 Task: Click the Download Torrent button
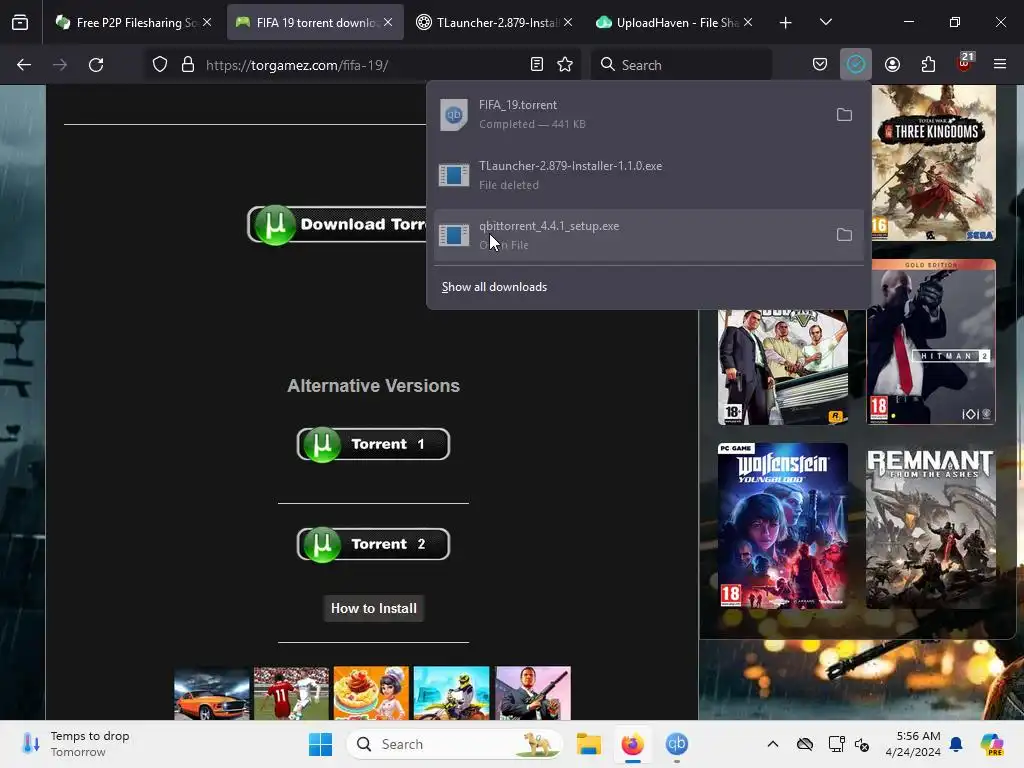[336, 225]
